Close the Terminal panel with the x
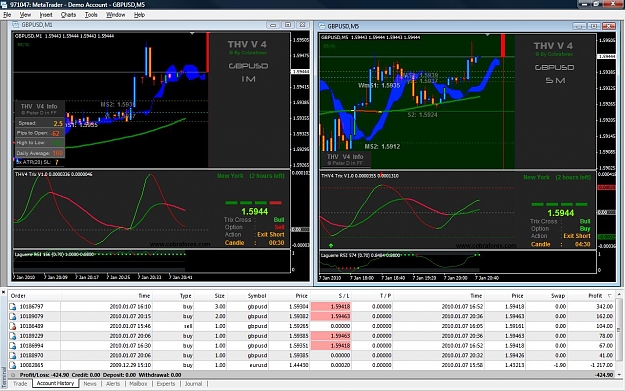The width and height of the screenshot is (625, 391). [3, 292]
